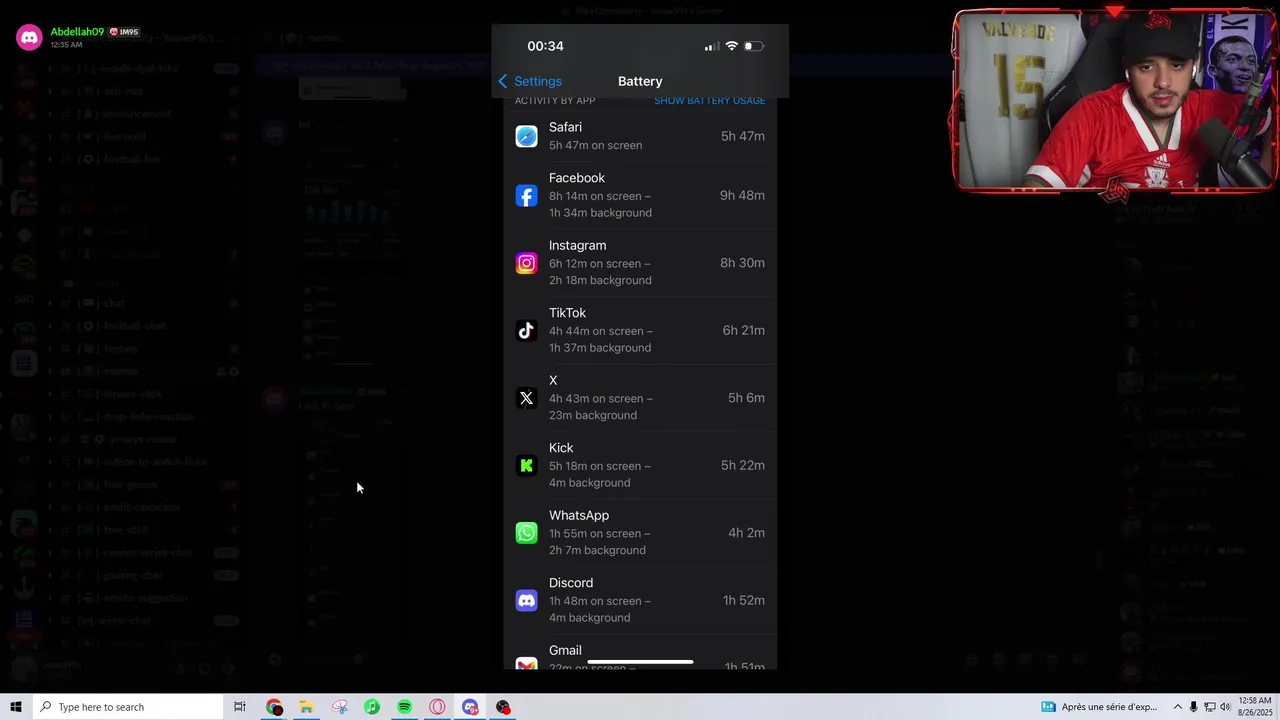
Task: Select Kick 5h 22m usage time
Action: 743,465
